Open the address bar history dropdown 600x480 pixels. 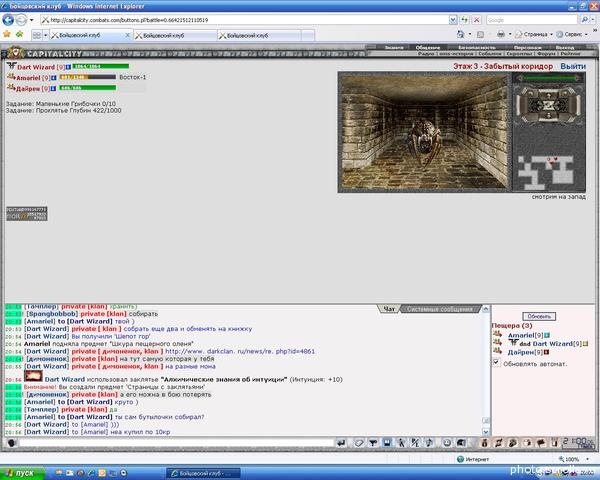[453, 20]
